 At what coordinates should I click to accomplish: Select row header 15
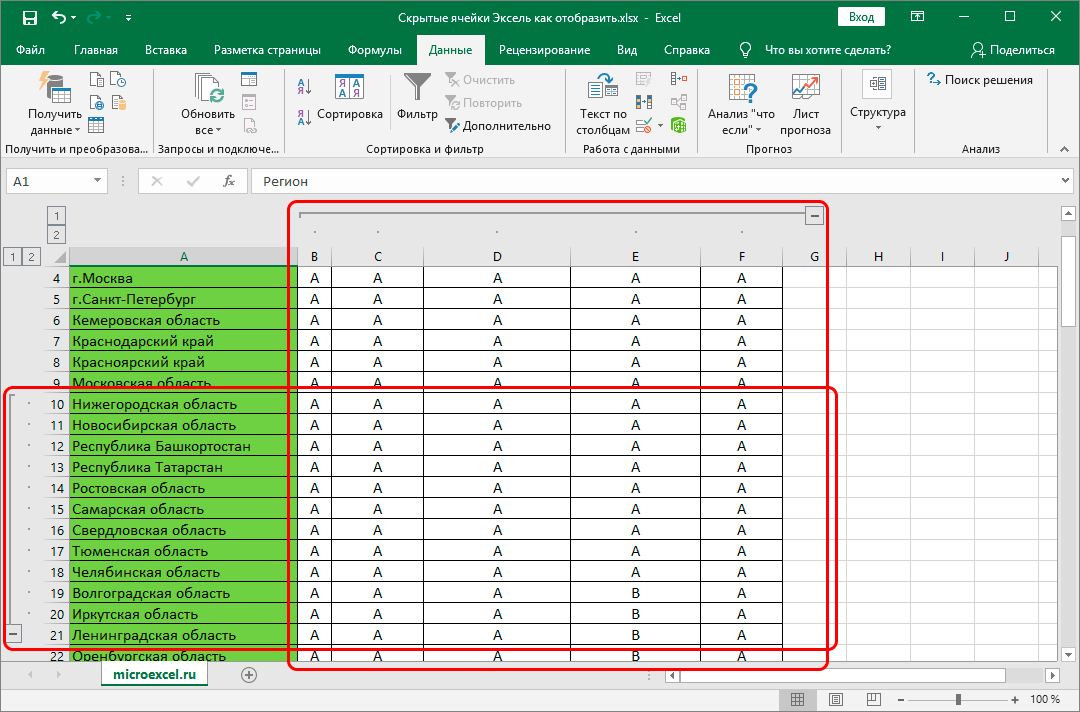pos(57,510)
